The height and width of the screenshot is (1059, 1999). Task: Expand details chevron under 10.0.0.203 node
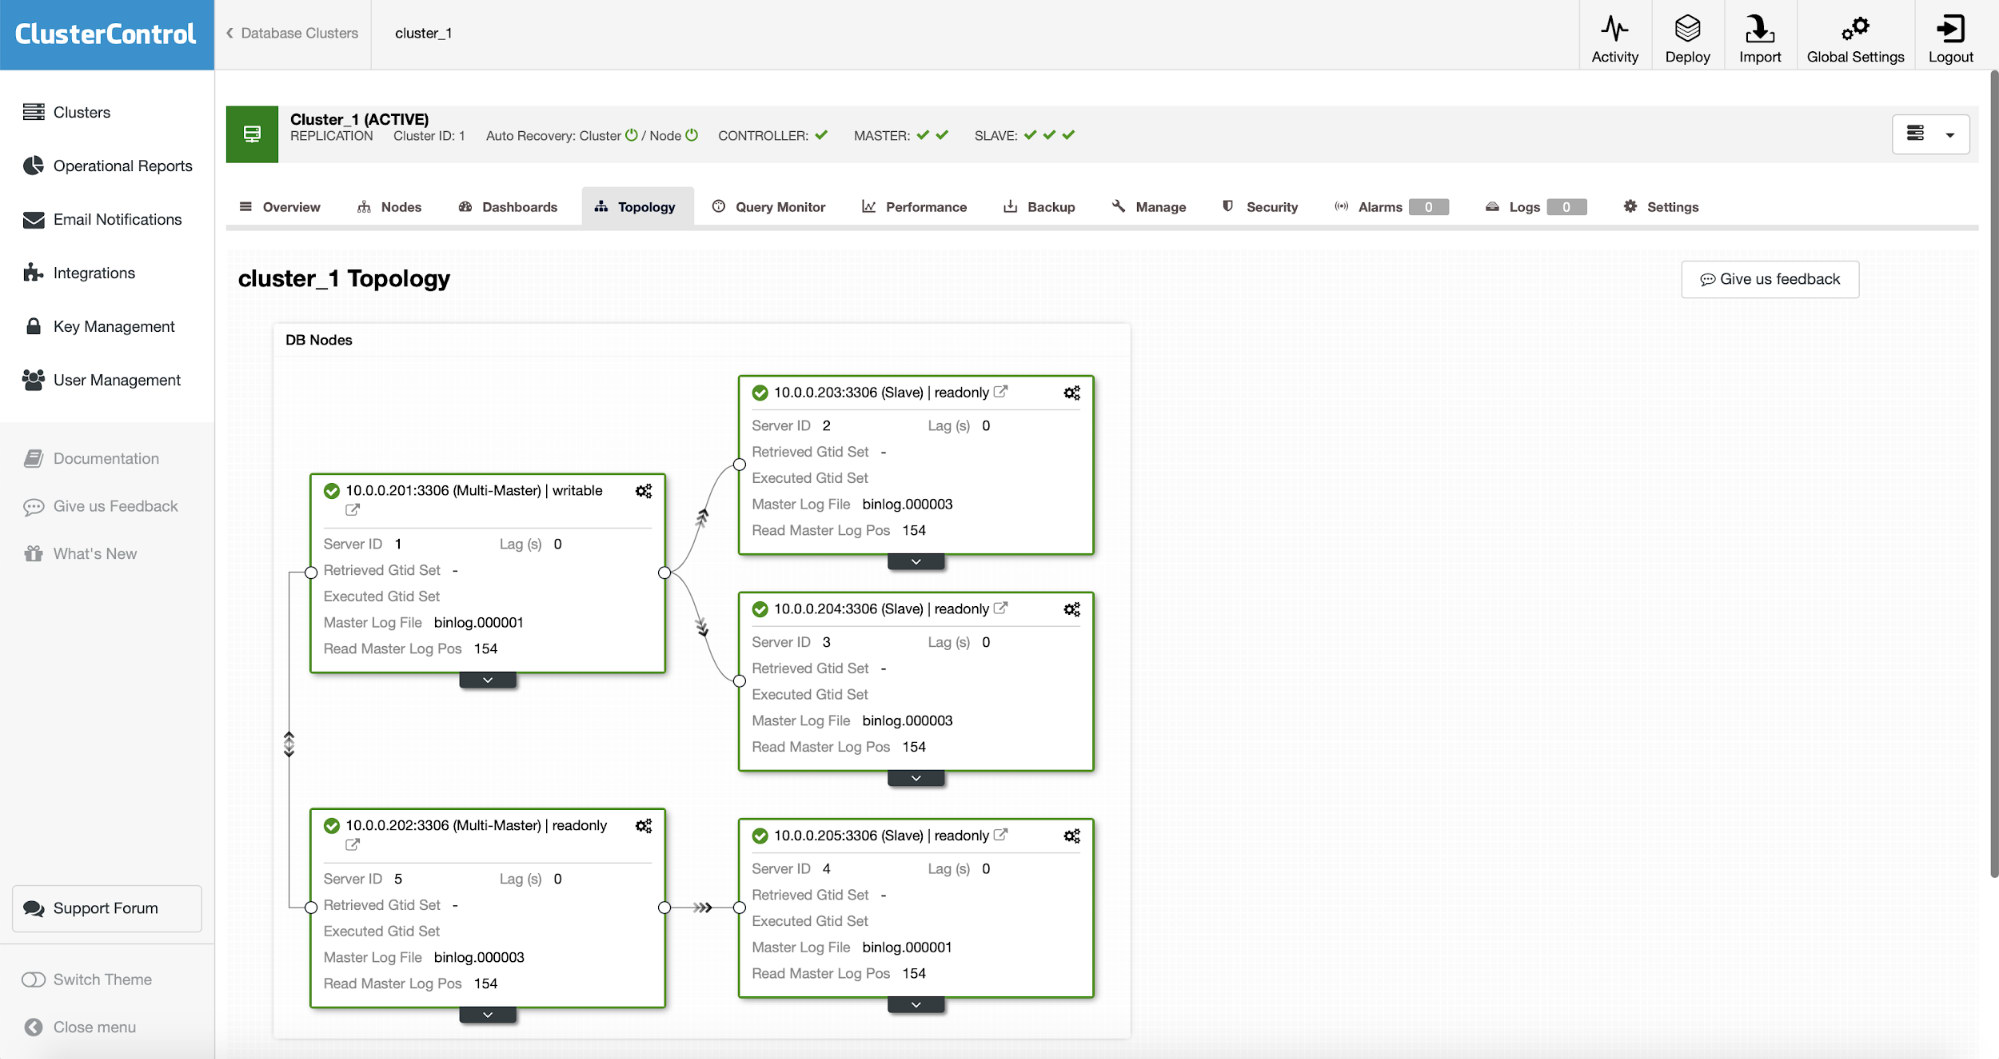pos(916,562)
